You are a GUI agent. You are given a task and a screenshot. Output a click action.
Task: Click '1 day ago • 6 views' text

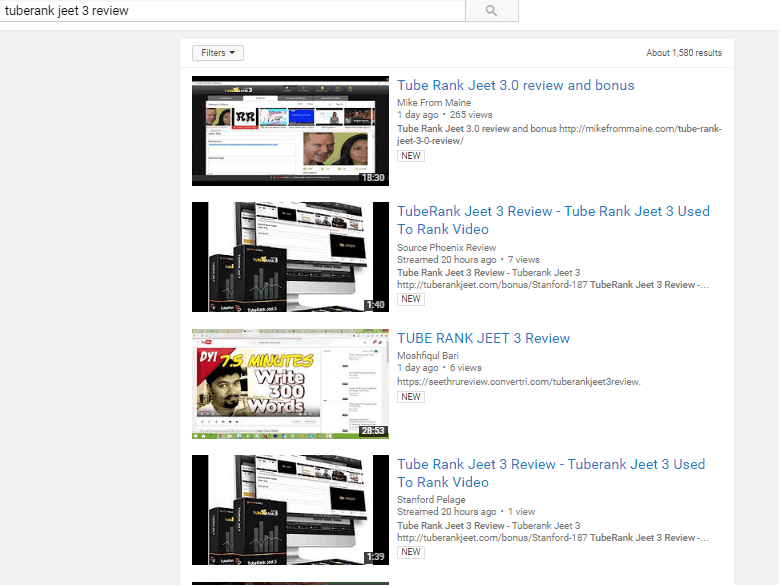[439, 368]
